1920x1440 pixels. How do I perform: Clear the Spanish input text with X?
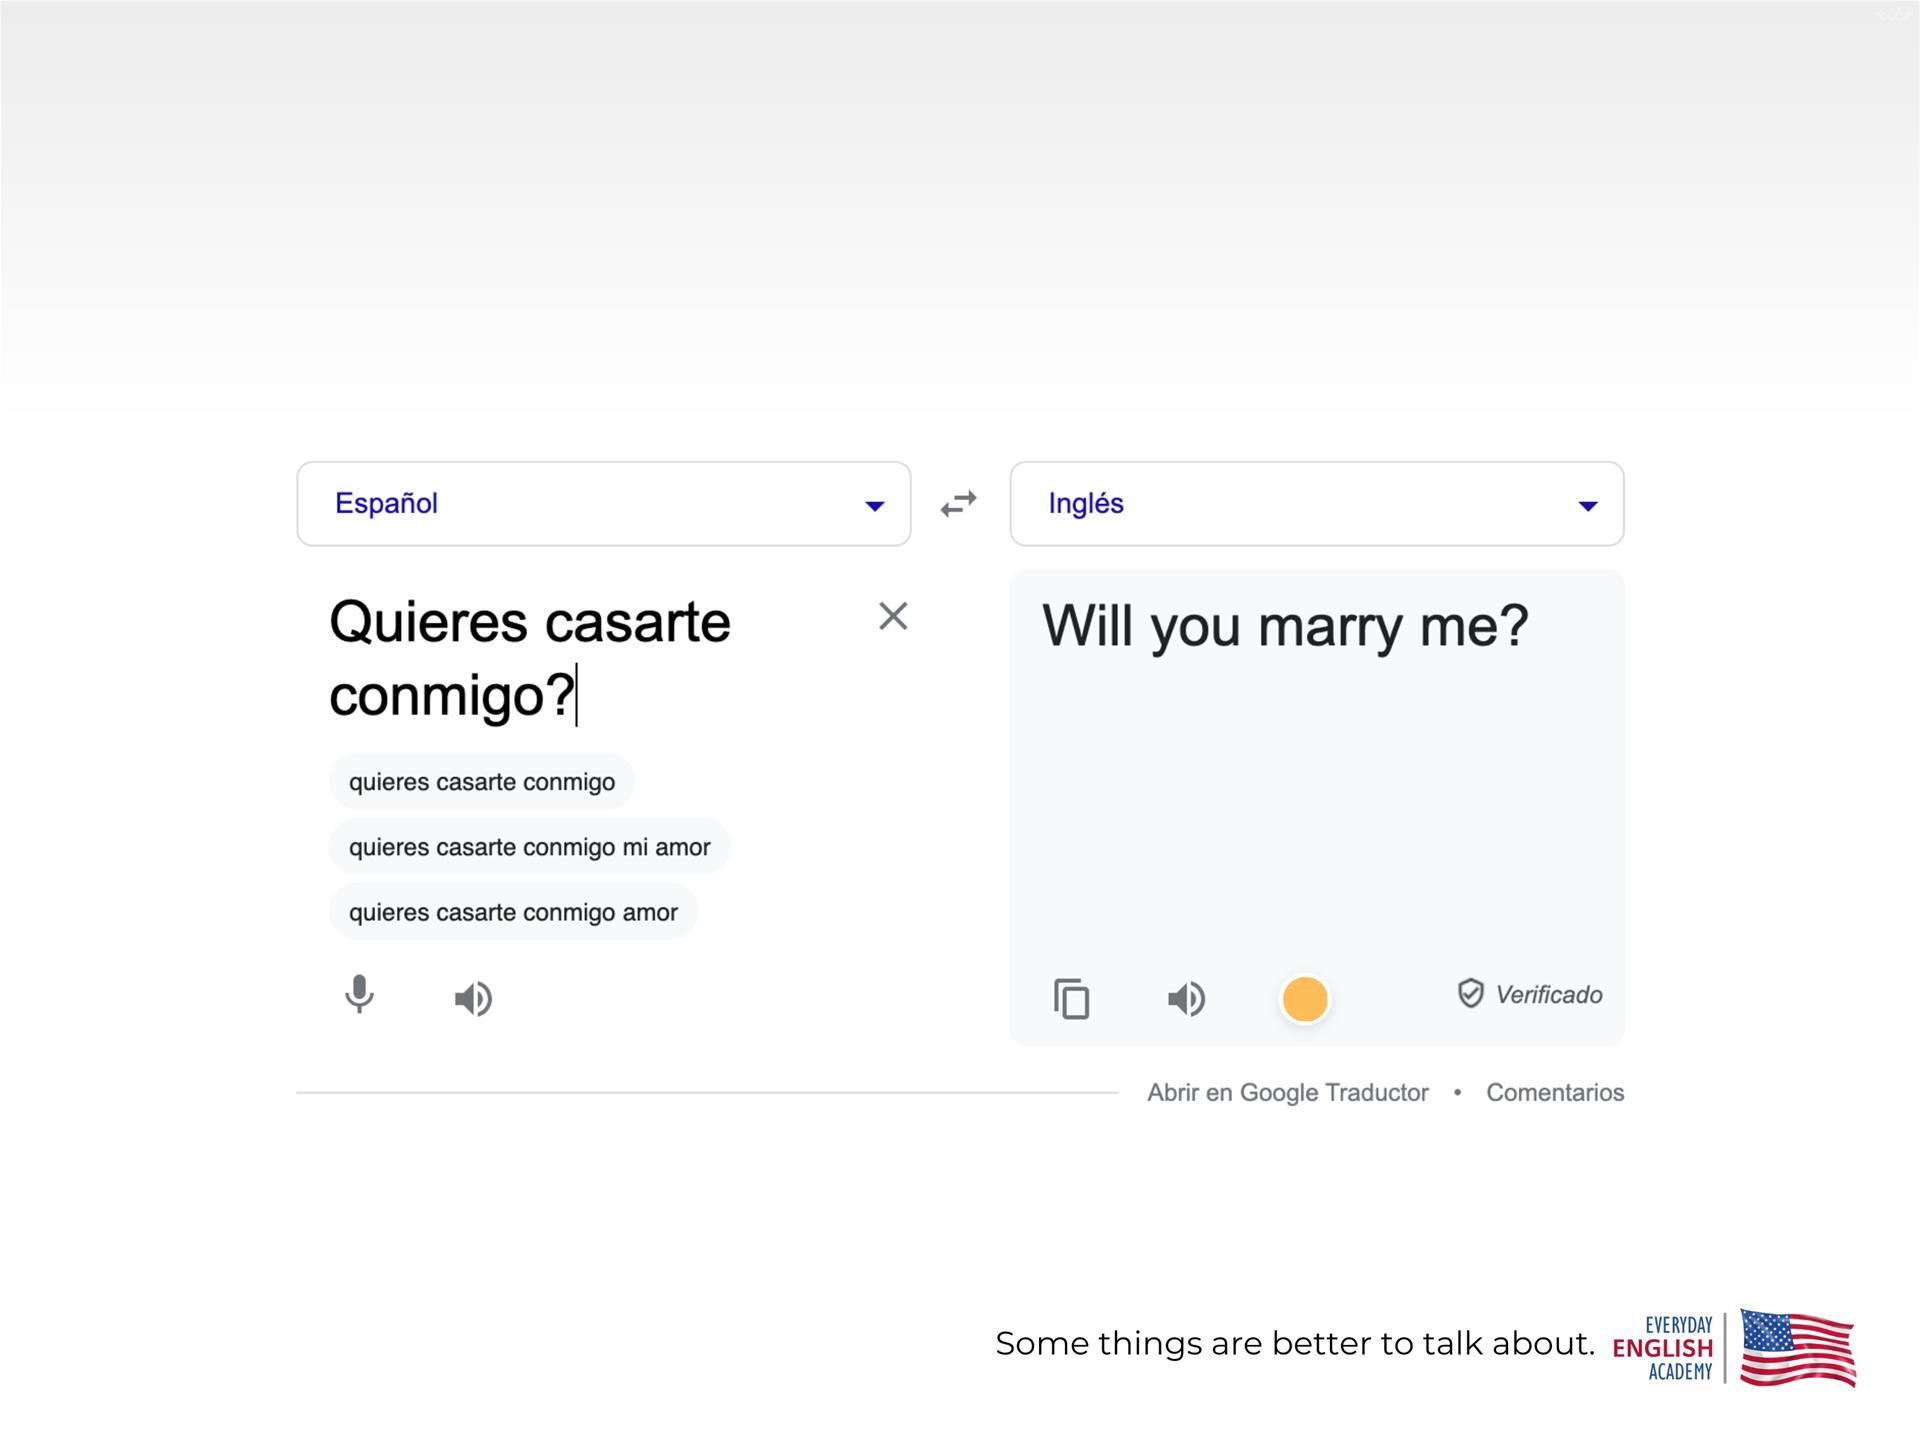tap(892, 616)
